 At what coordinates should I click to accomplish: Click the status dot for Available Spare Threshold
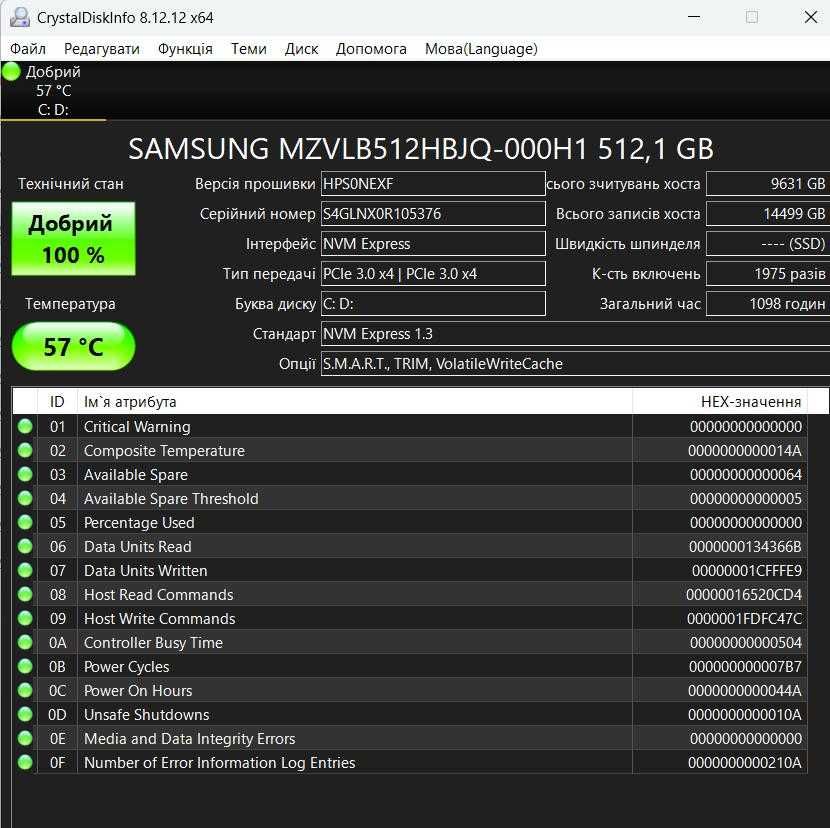[25, 498]
